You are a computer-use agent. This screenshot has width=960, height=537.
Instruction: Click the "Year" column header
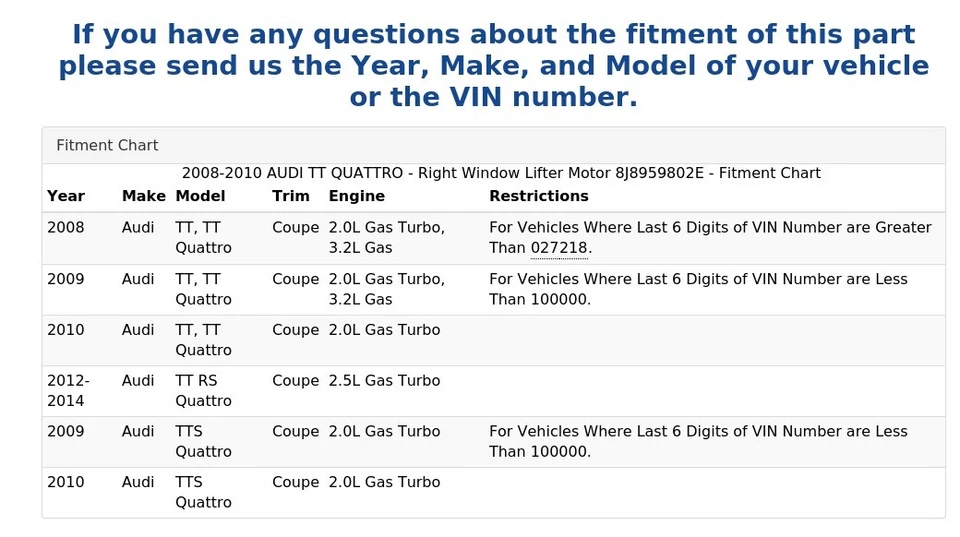pyautogui.click(x=66, y=196)
